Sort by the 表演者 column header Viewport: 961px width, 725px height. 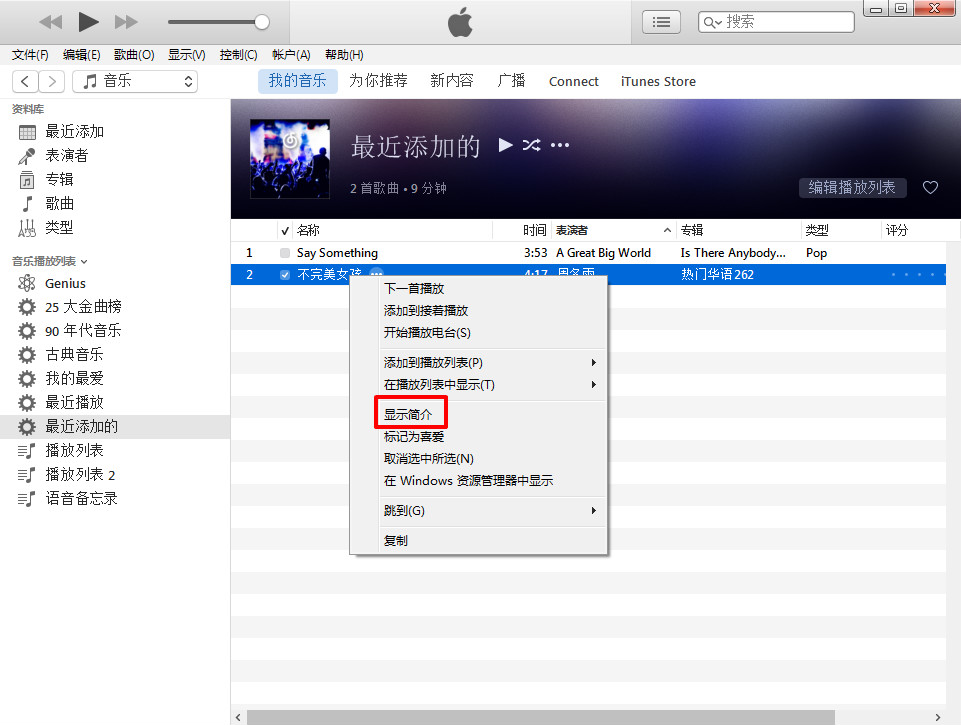(x=613, y=230)
